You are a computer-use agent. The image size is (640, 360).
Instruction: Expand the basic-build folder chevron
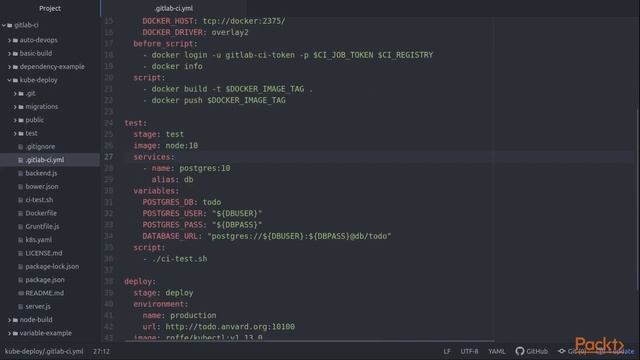click(x=9, y=53)
